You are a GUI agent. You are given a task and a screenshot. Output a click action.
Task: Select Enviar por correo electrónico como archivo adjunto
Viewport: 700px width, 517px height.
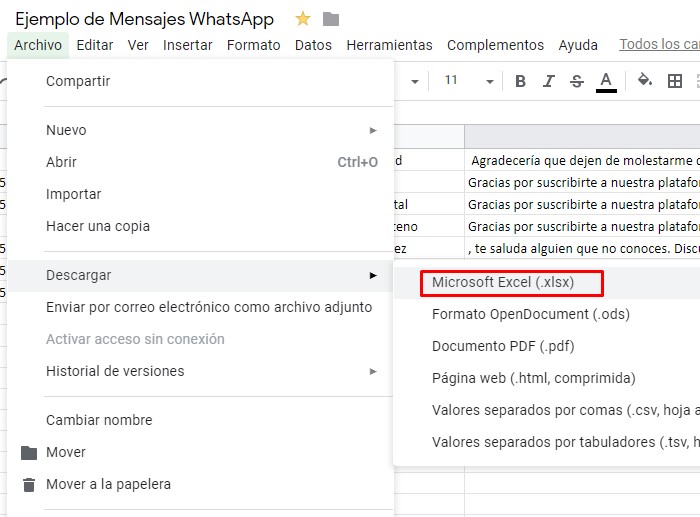point(201,307)
